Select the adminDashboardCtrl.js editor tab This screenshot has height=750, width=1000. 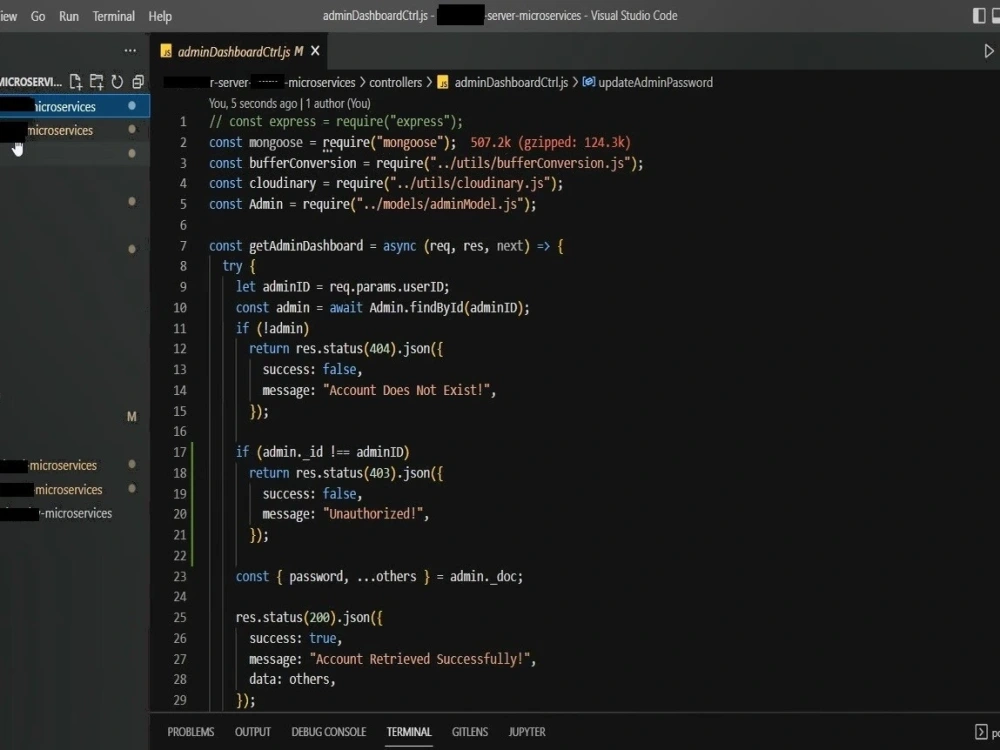pos(240,51)
